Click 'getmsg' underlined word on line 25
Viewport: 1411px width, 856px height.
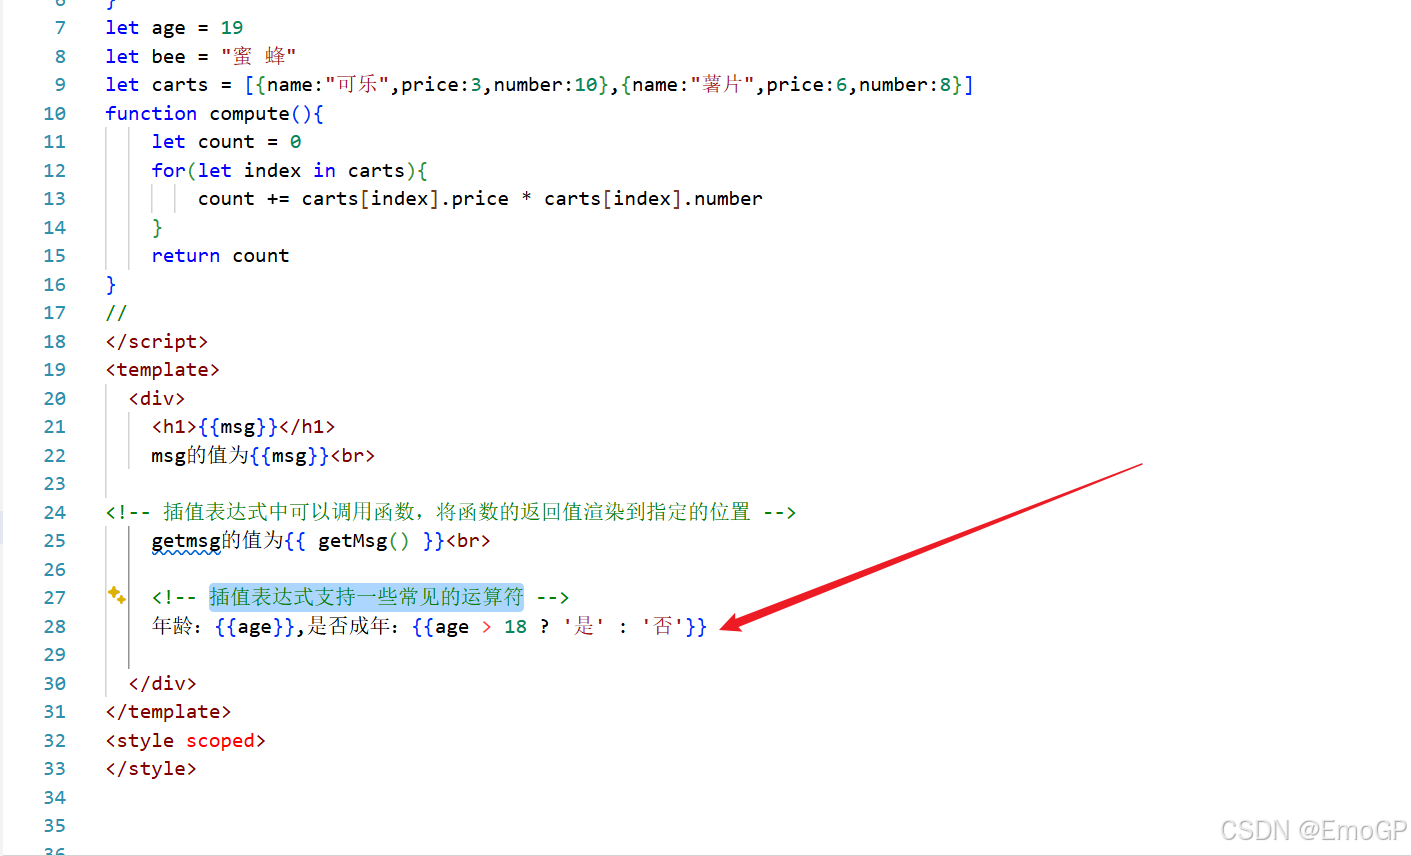click(186, 541)
